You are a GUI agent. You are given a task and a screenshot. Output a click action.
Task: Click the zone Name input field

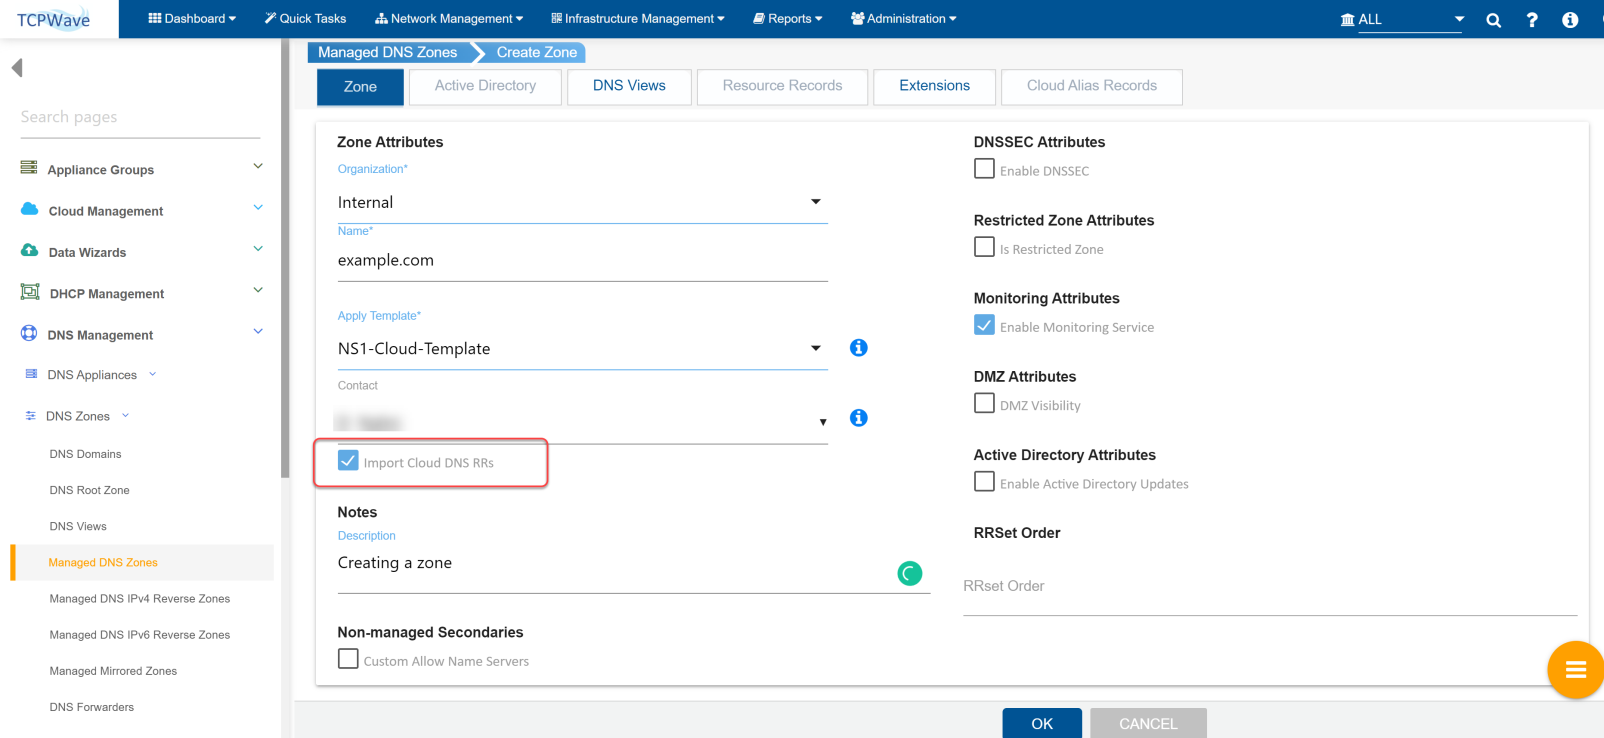(582, 260)
